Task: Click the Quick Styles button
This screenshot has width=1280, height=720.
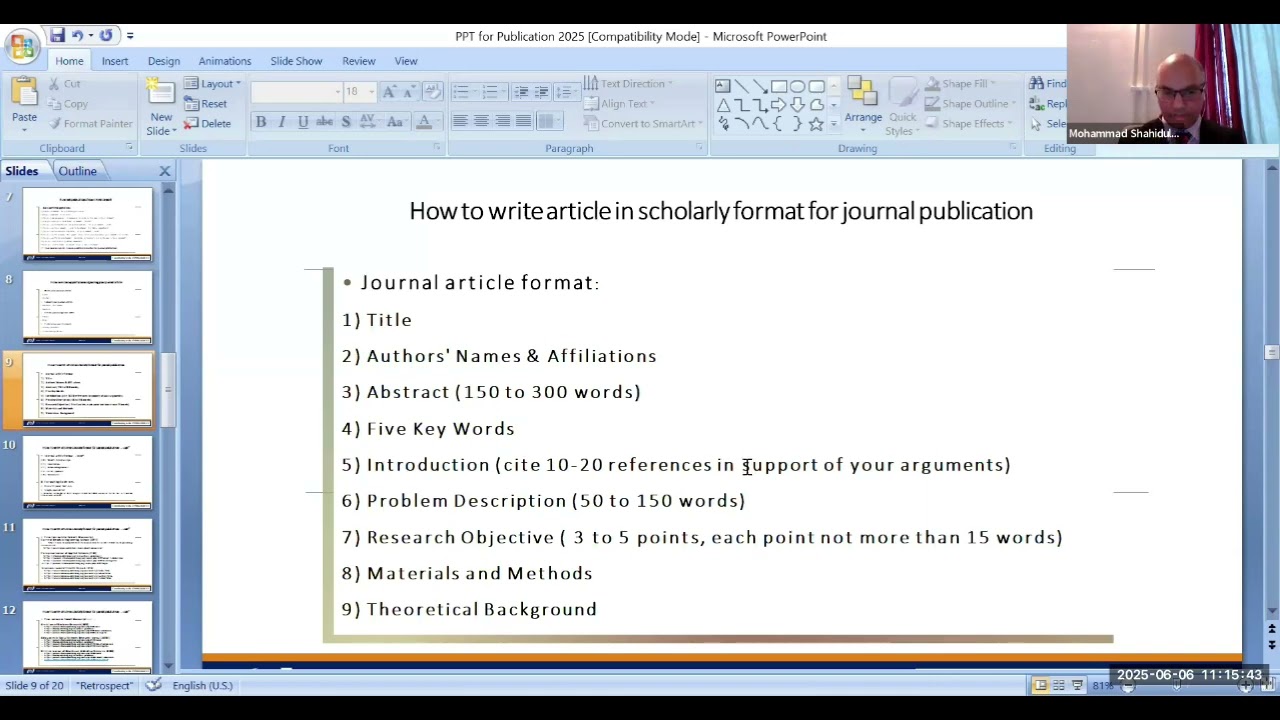Action: point(902,107)
